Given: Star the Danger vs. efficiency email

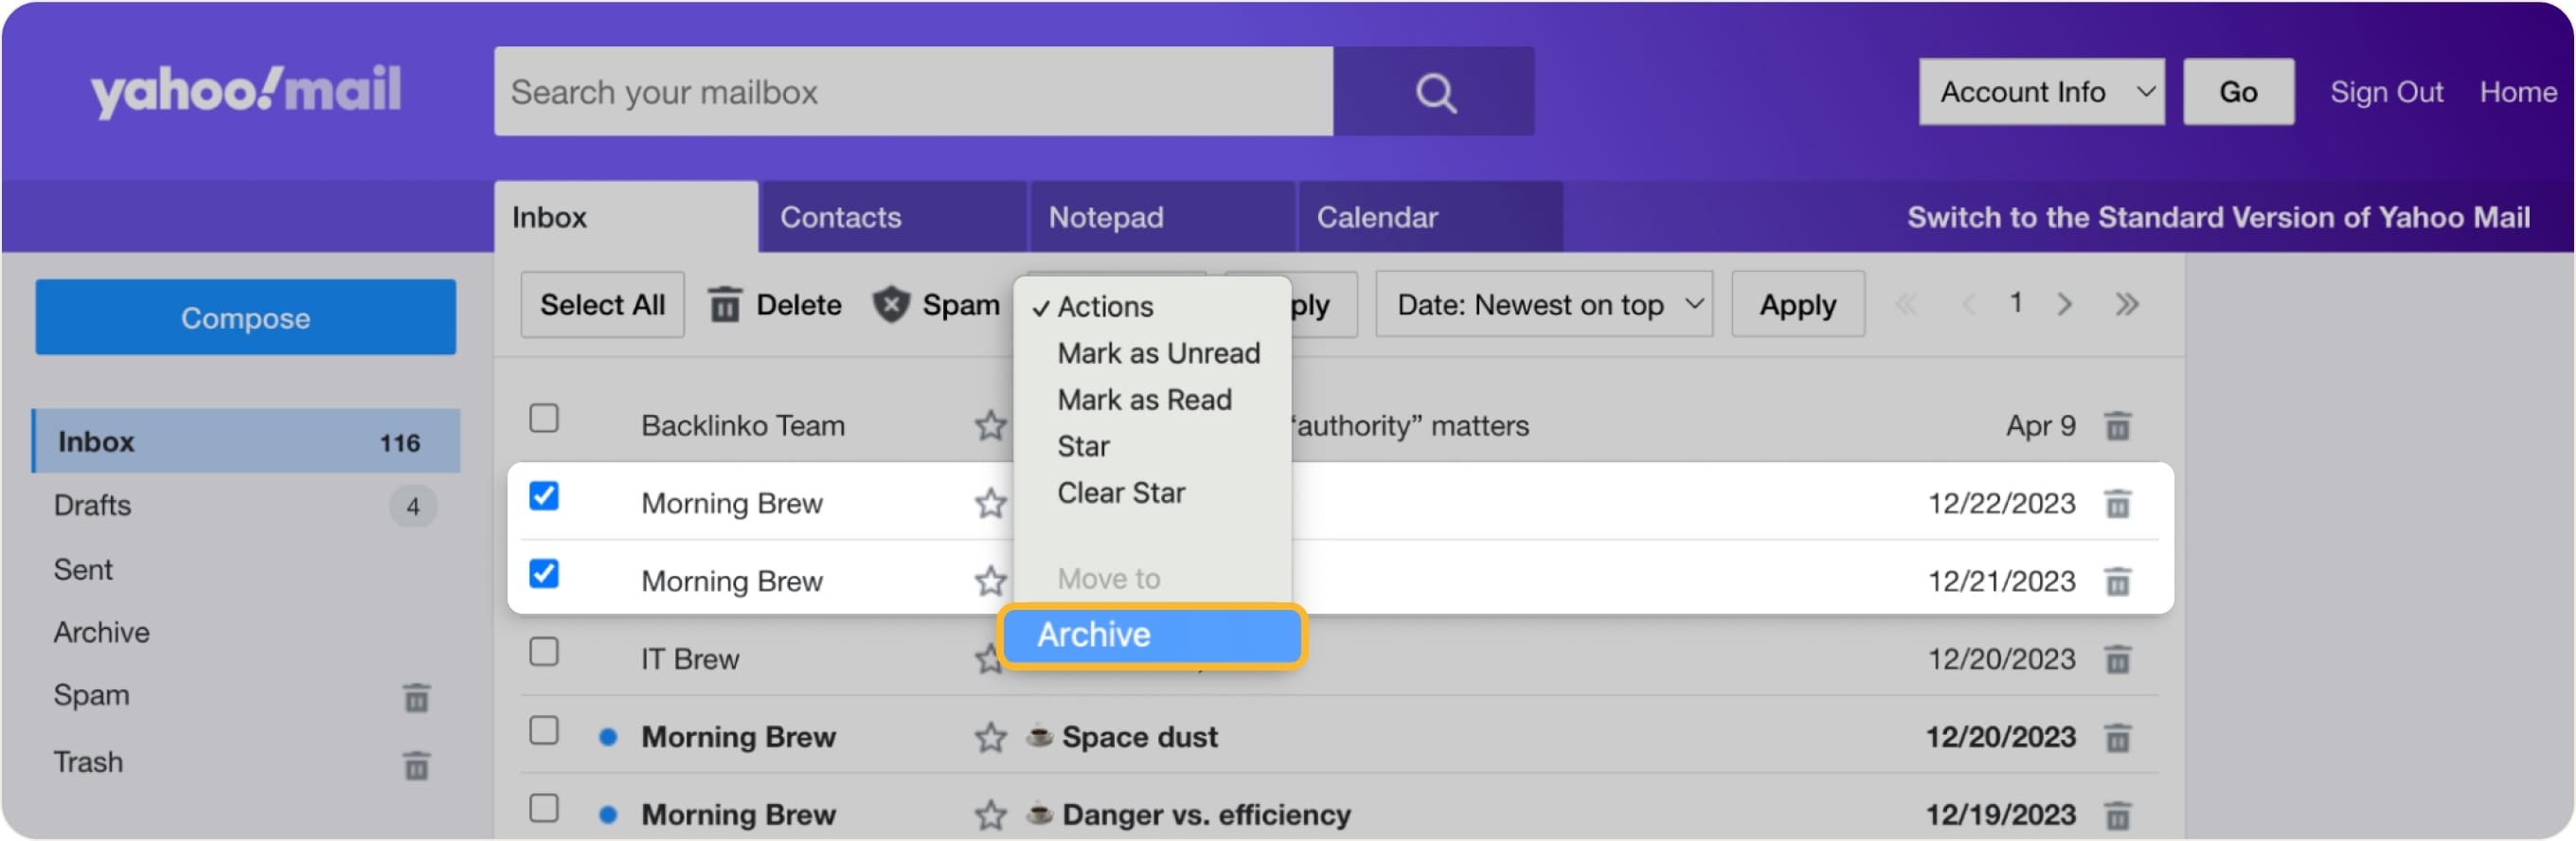Looking at the screenshot, I should (990, 815).
